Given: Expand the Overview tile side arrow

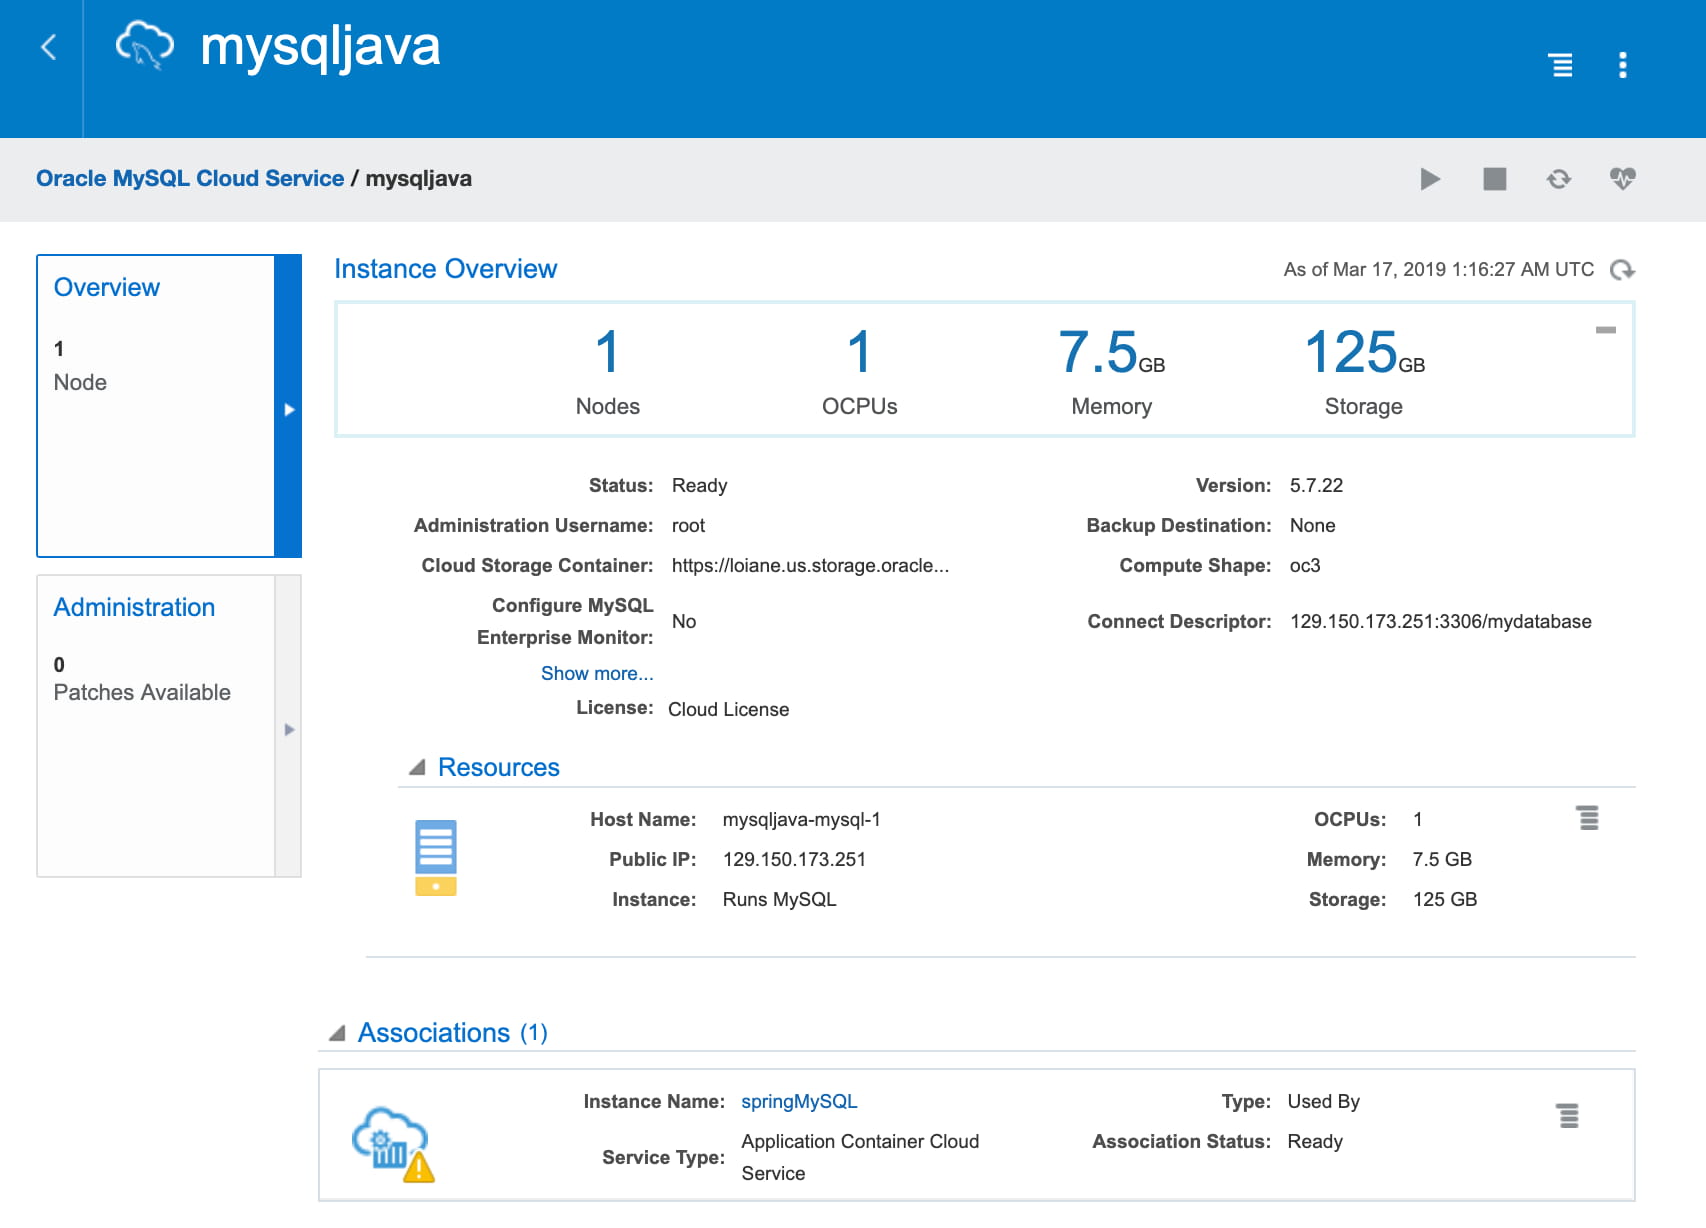Looking at the screenshot, I should coord(289,409).
